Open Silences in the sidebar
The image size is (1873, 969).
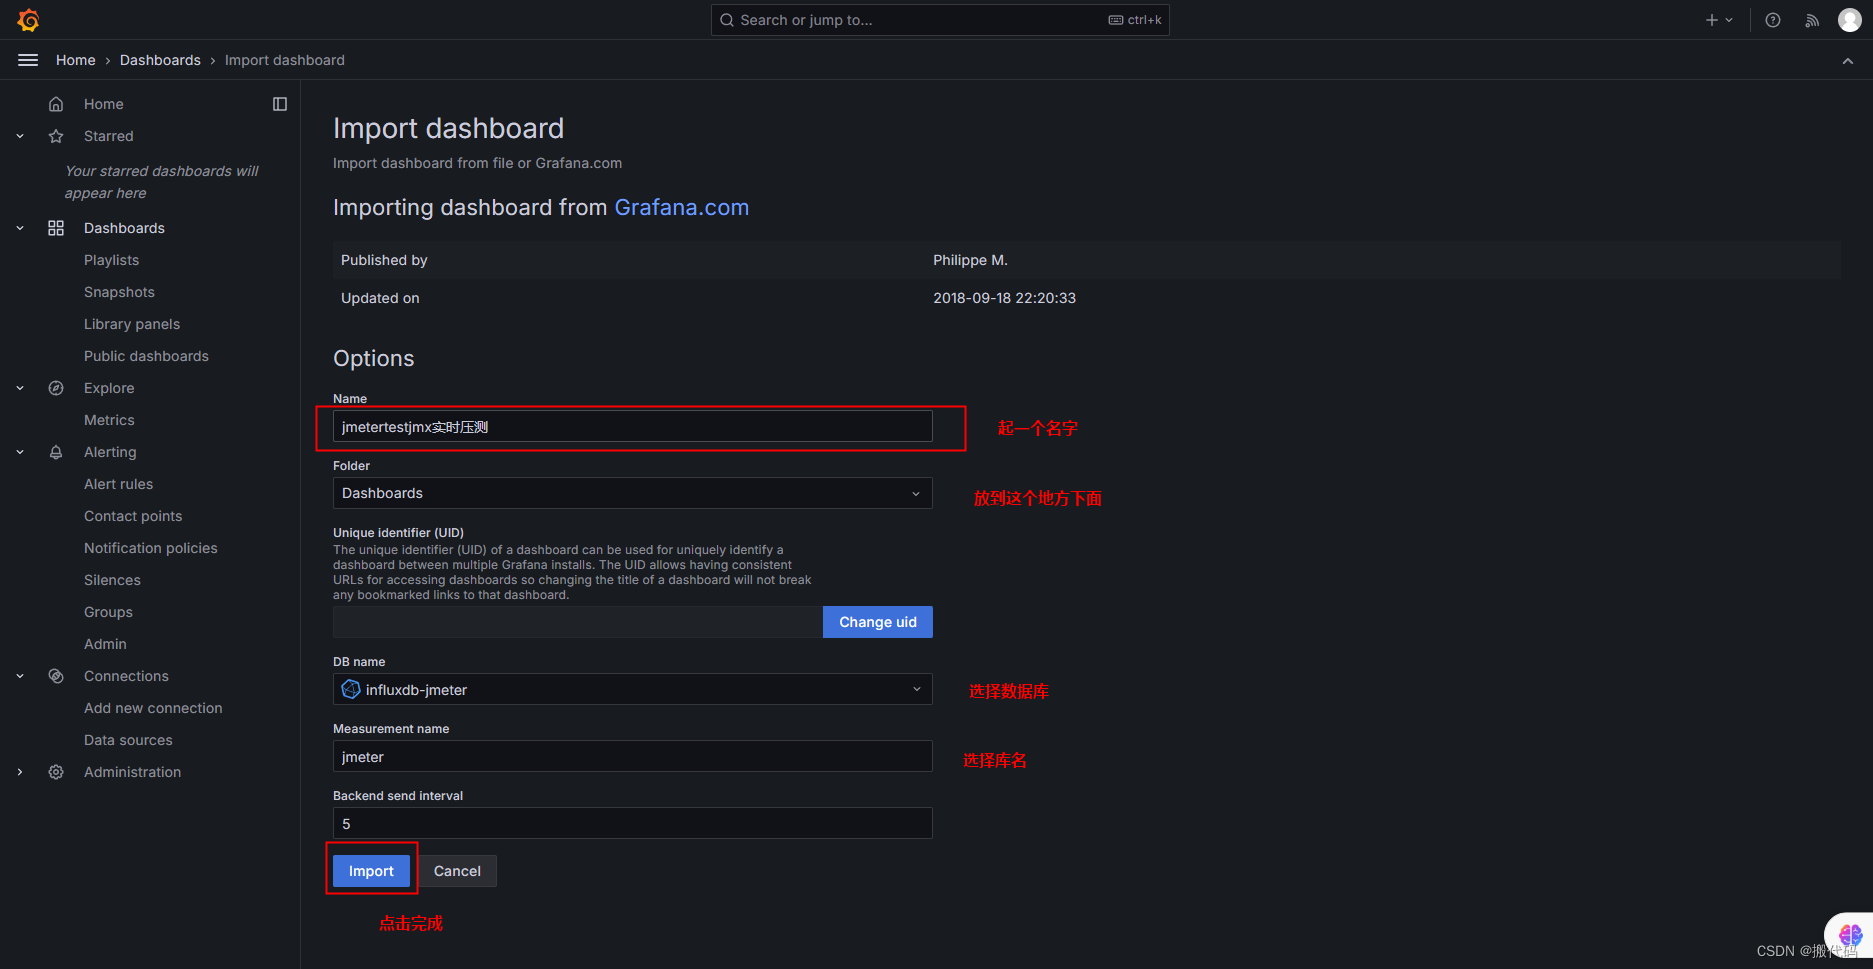[112, 580]
